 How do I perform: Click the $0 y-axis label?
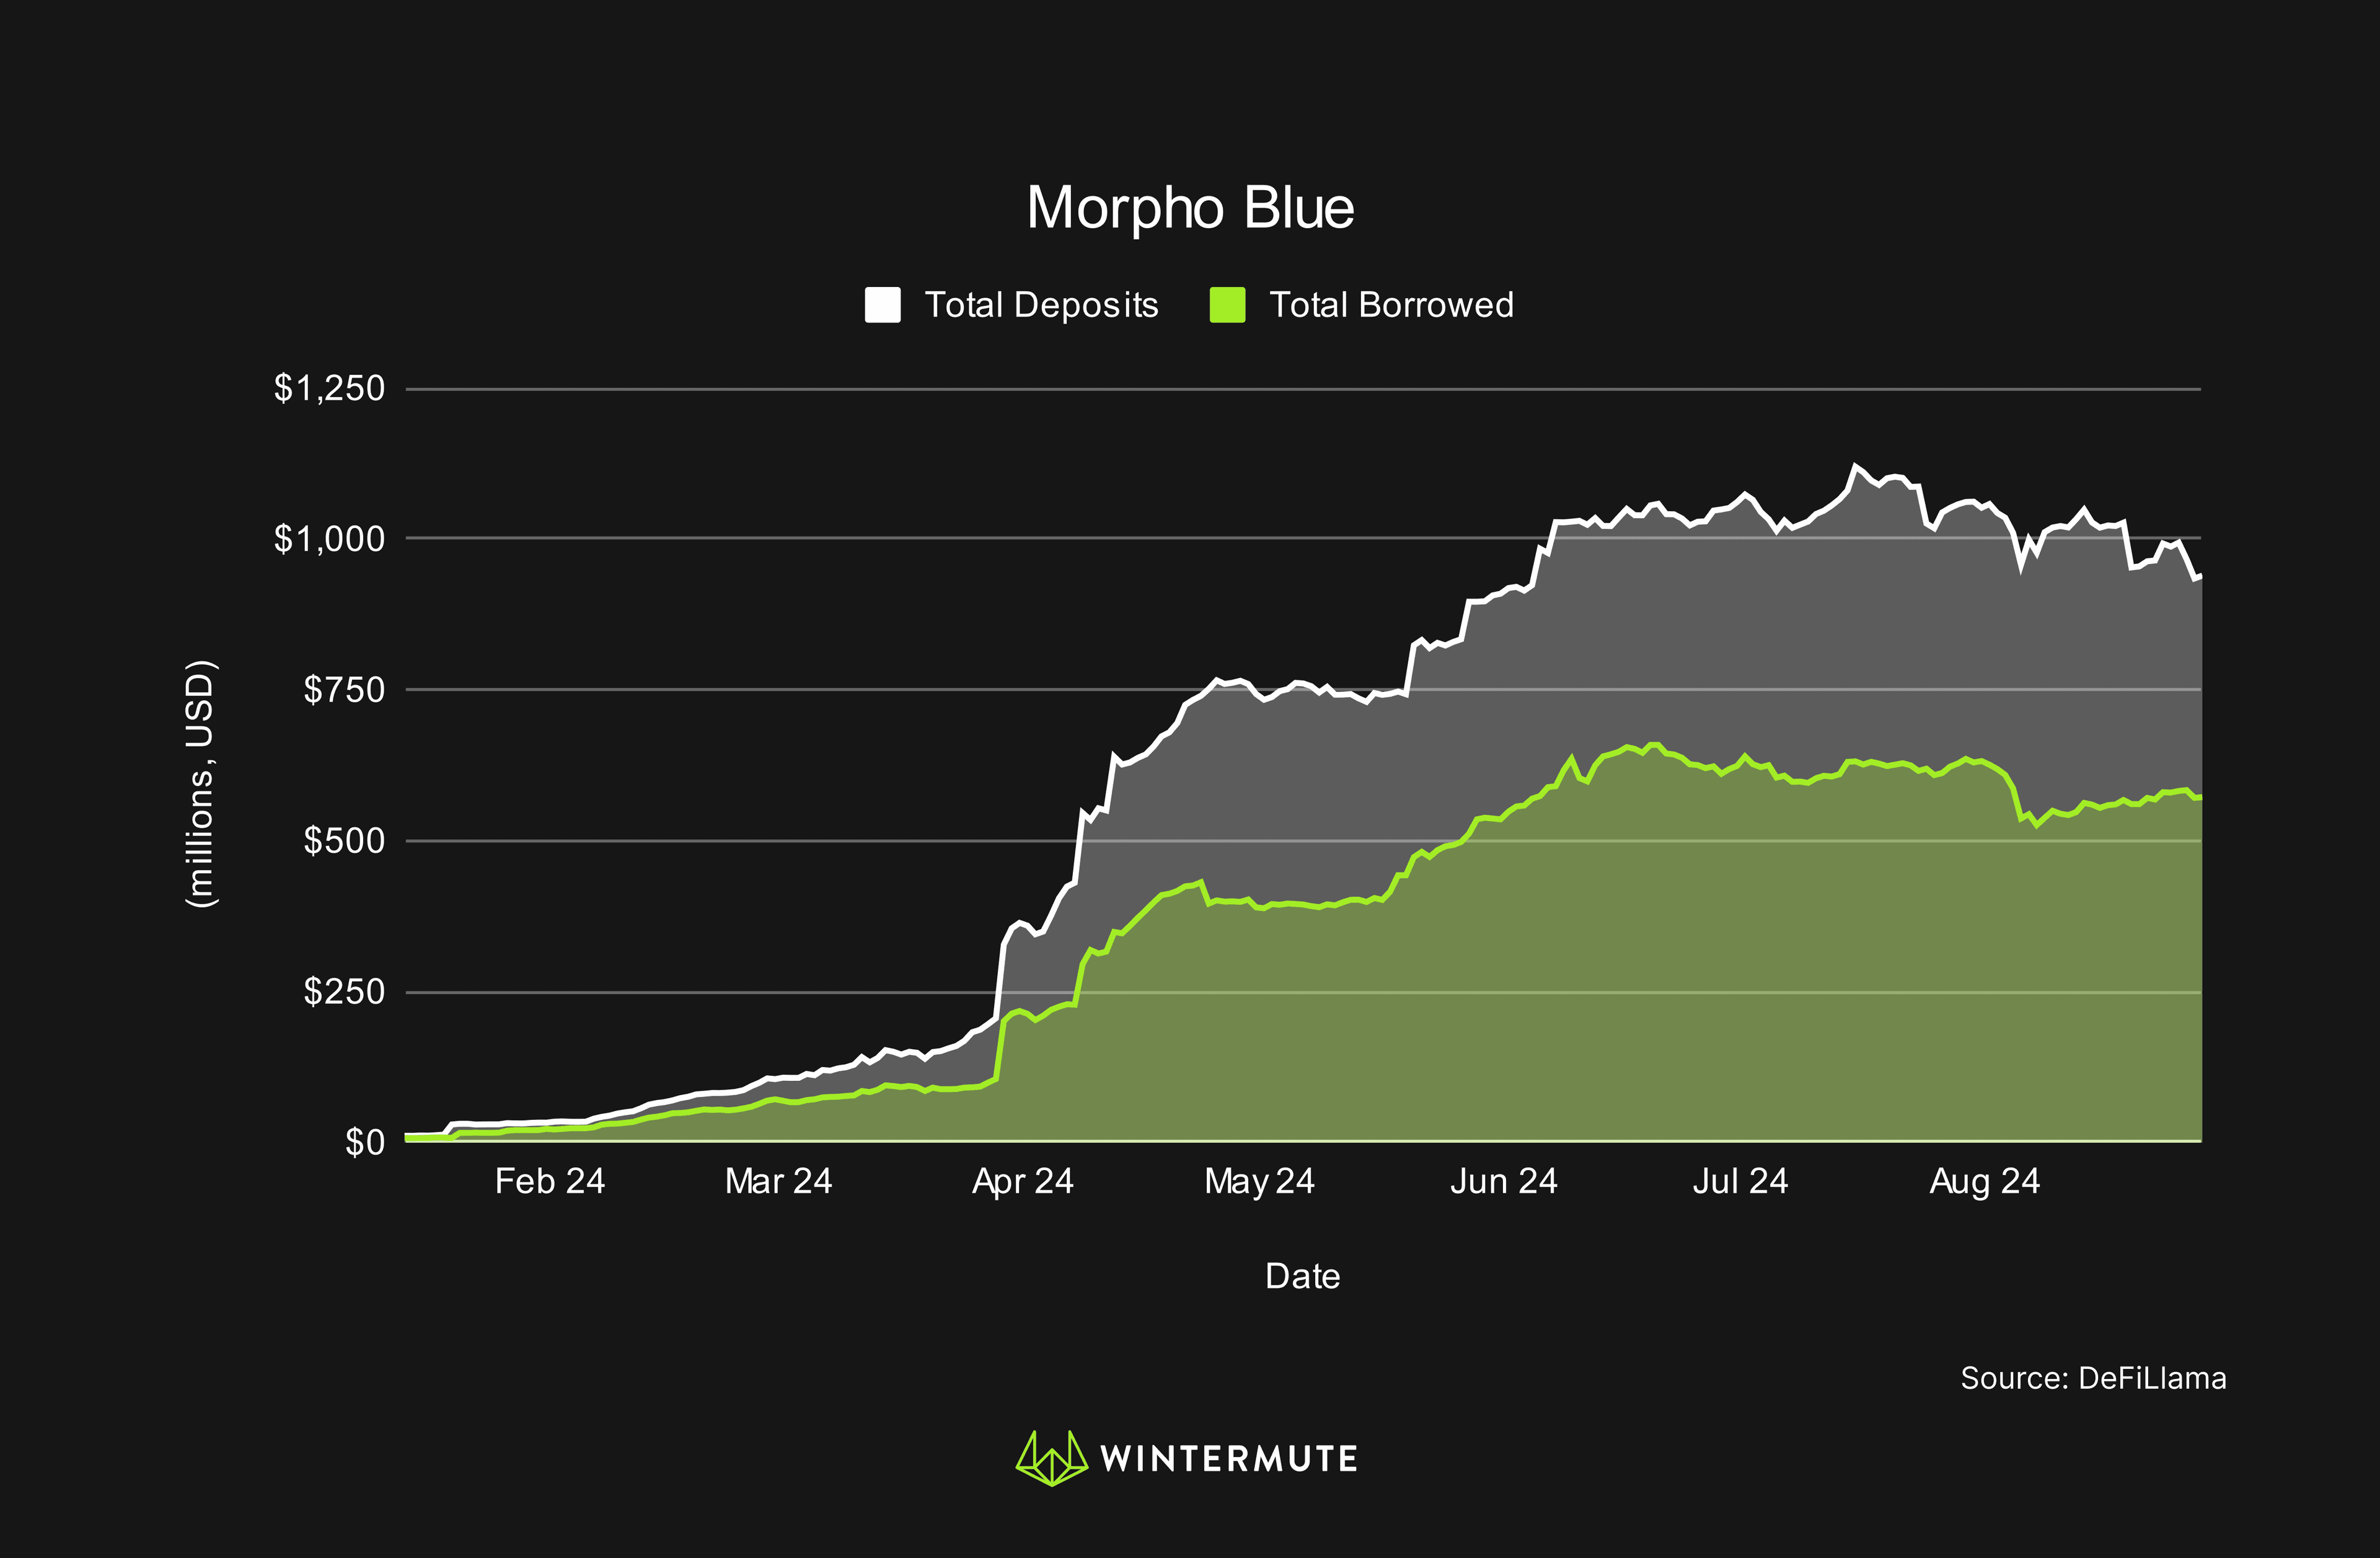coord(365,1142)
